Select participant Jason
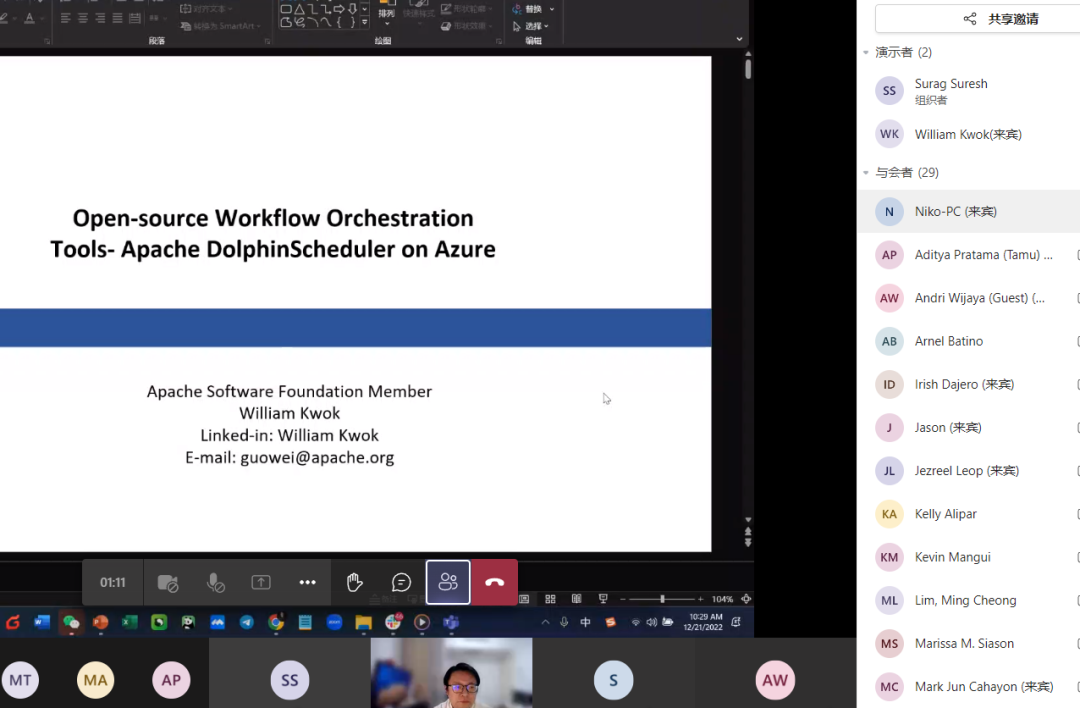The width and height of the screenshot is (1080, 708). coord(968,428)
